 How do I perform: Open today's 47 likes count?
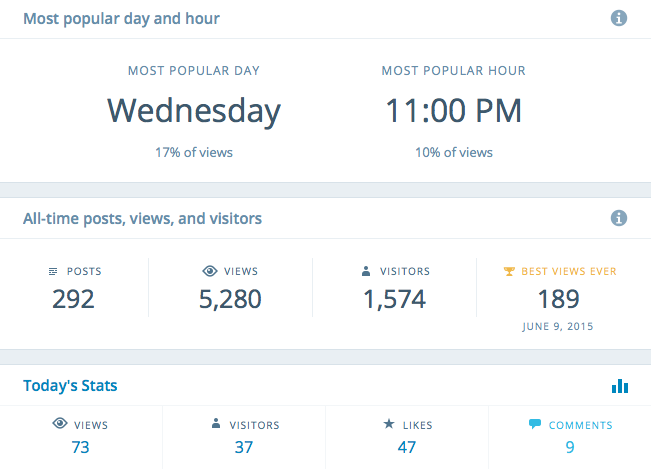[x=407, y=447]
